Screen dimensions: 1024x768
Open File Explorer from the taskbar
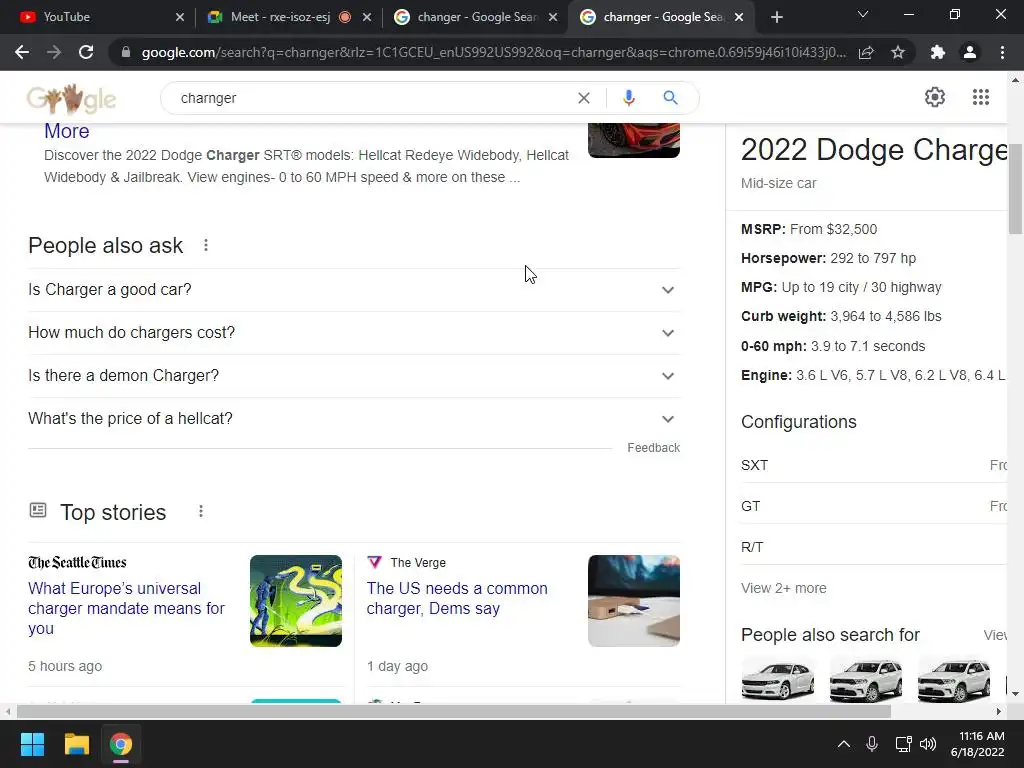coord(76,744)
